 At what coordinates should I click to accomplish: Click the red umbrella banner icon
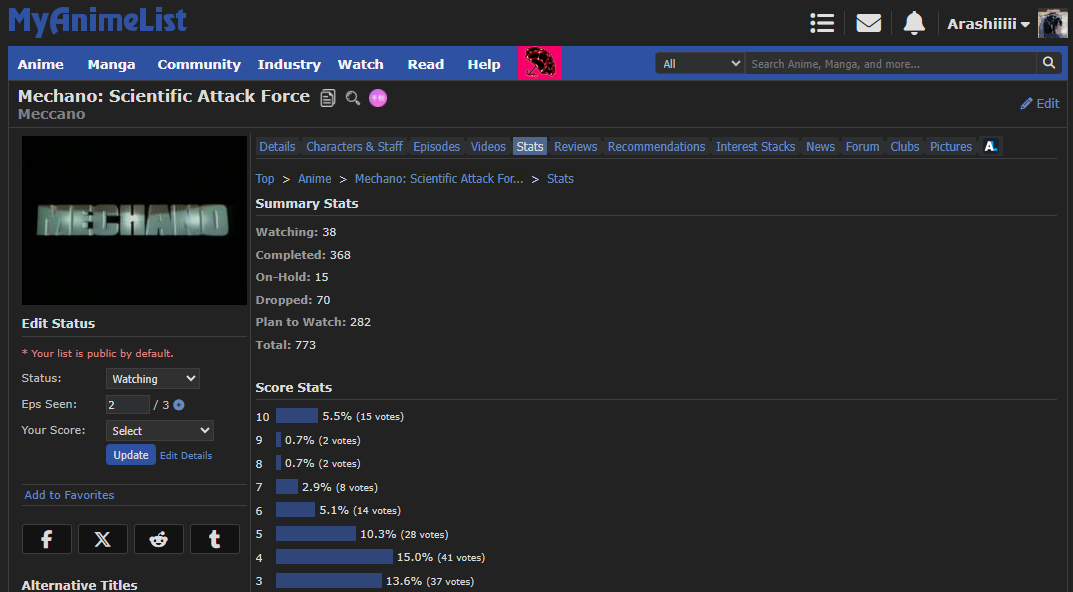coord(540,64)
